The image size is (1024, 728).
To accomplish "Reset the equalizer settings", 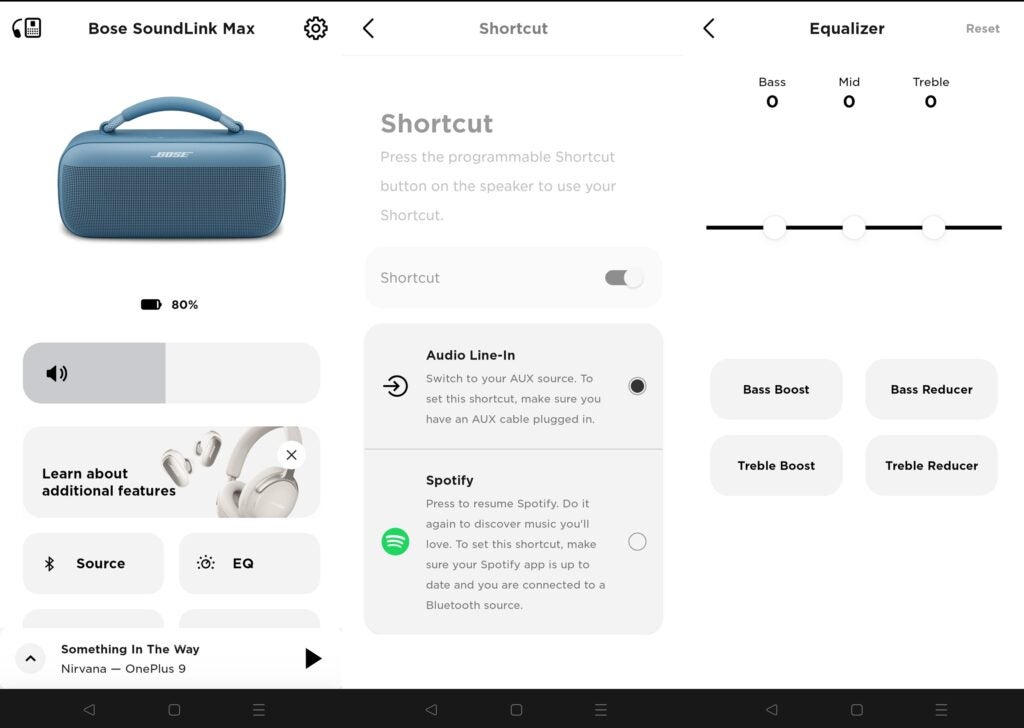I will (982, 29).
